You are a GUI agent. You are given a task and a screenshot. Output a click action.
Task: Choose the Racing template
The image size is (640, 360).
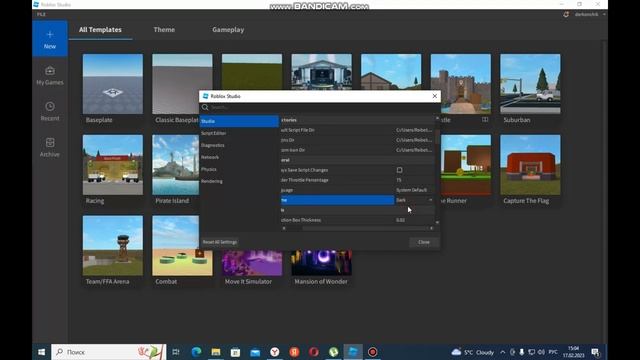click(x=113, y=170)
